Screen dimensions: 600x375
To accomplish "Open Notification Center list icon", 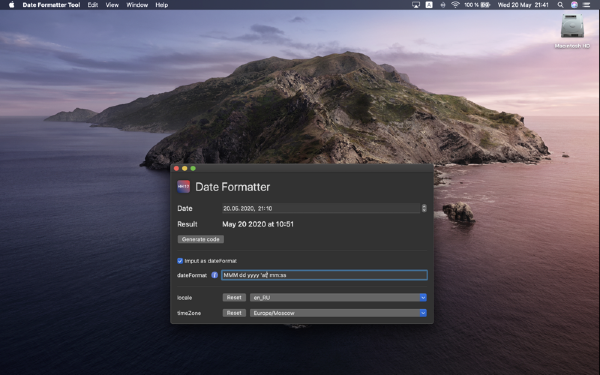I will tap(586, 5).
